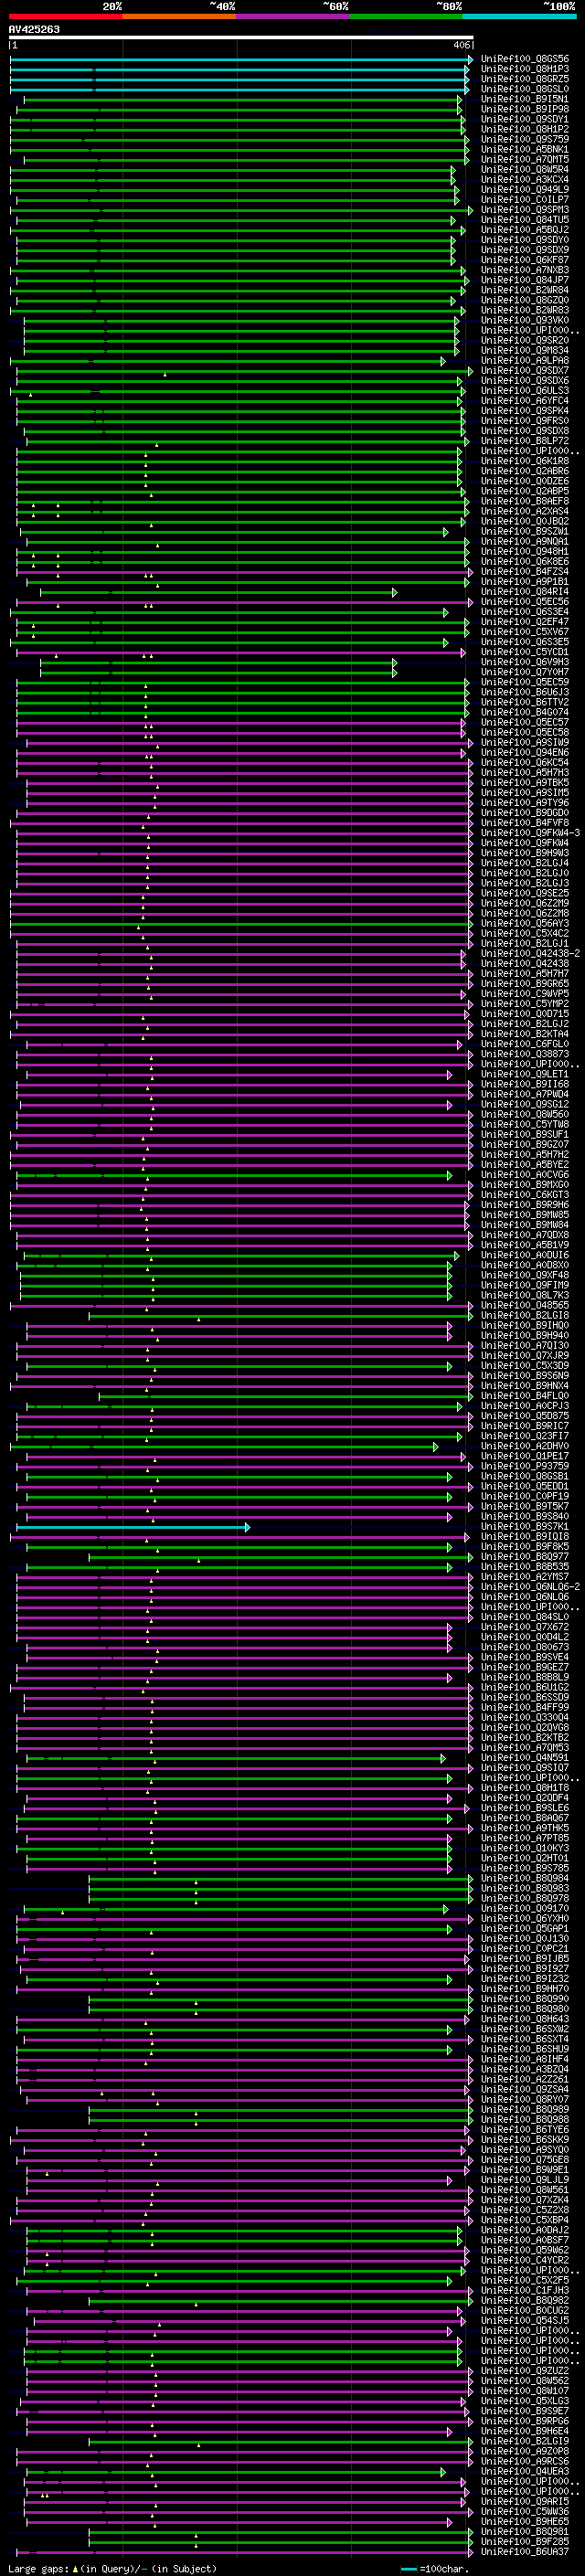
Task: Click the purple ~60% identity legend bar
Action: [293, 16]
